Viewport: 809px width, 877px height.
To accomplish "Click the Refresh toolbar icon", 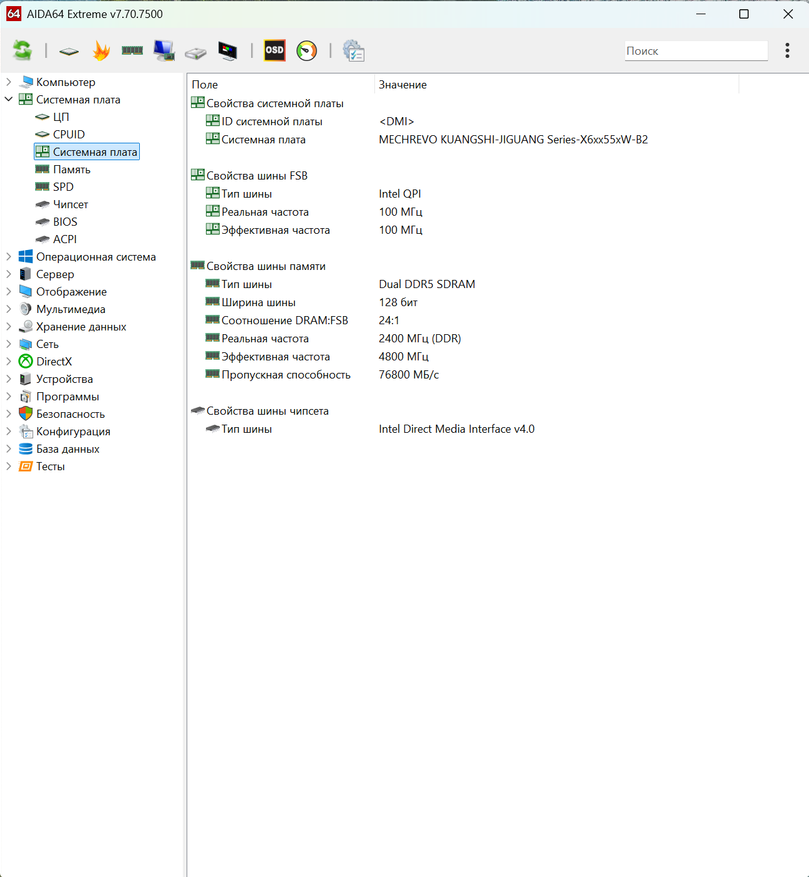I will pyautogui.click(x=22, y=50).
